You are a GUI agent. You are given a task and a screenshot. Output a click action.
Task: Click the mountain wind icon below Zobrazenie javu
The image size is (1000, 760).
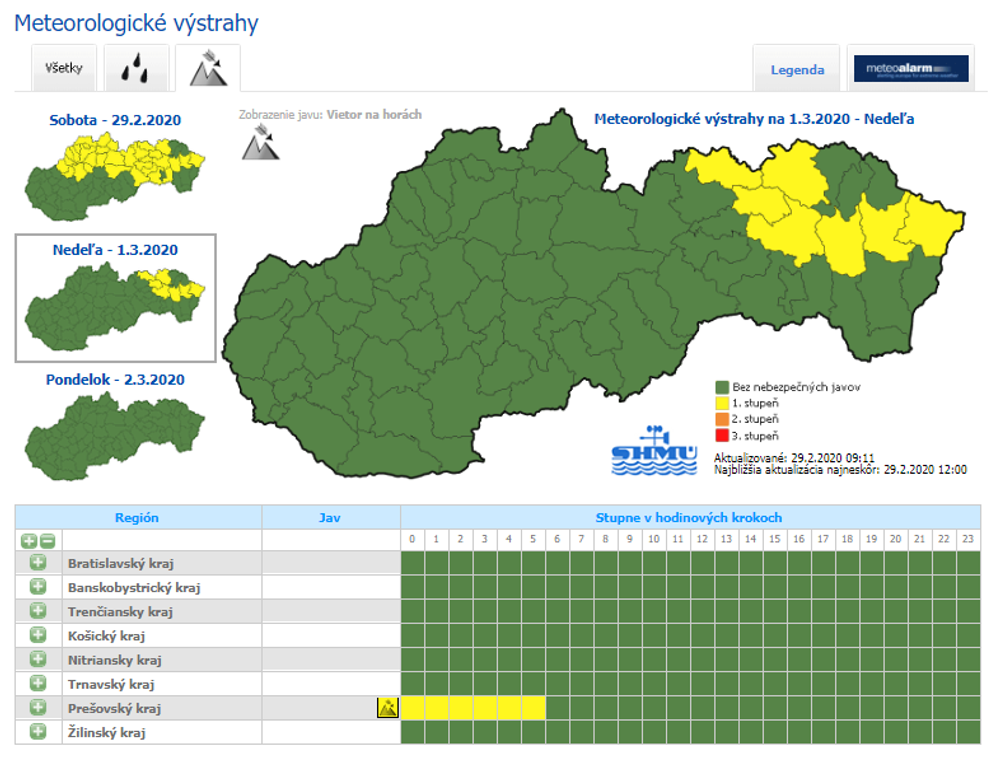click(x=257, y=144)
